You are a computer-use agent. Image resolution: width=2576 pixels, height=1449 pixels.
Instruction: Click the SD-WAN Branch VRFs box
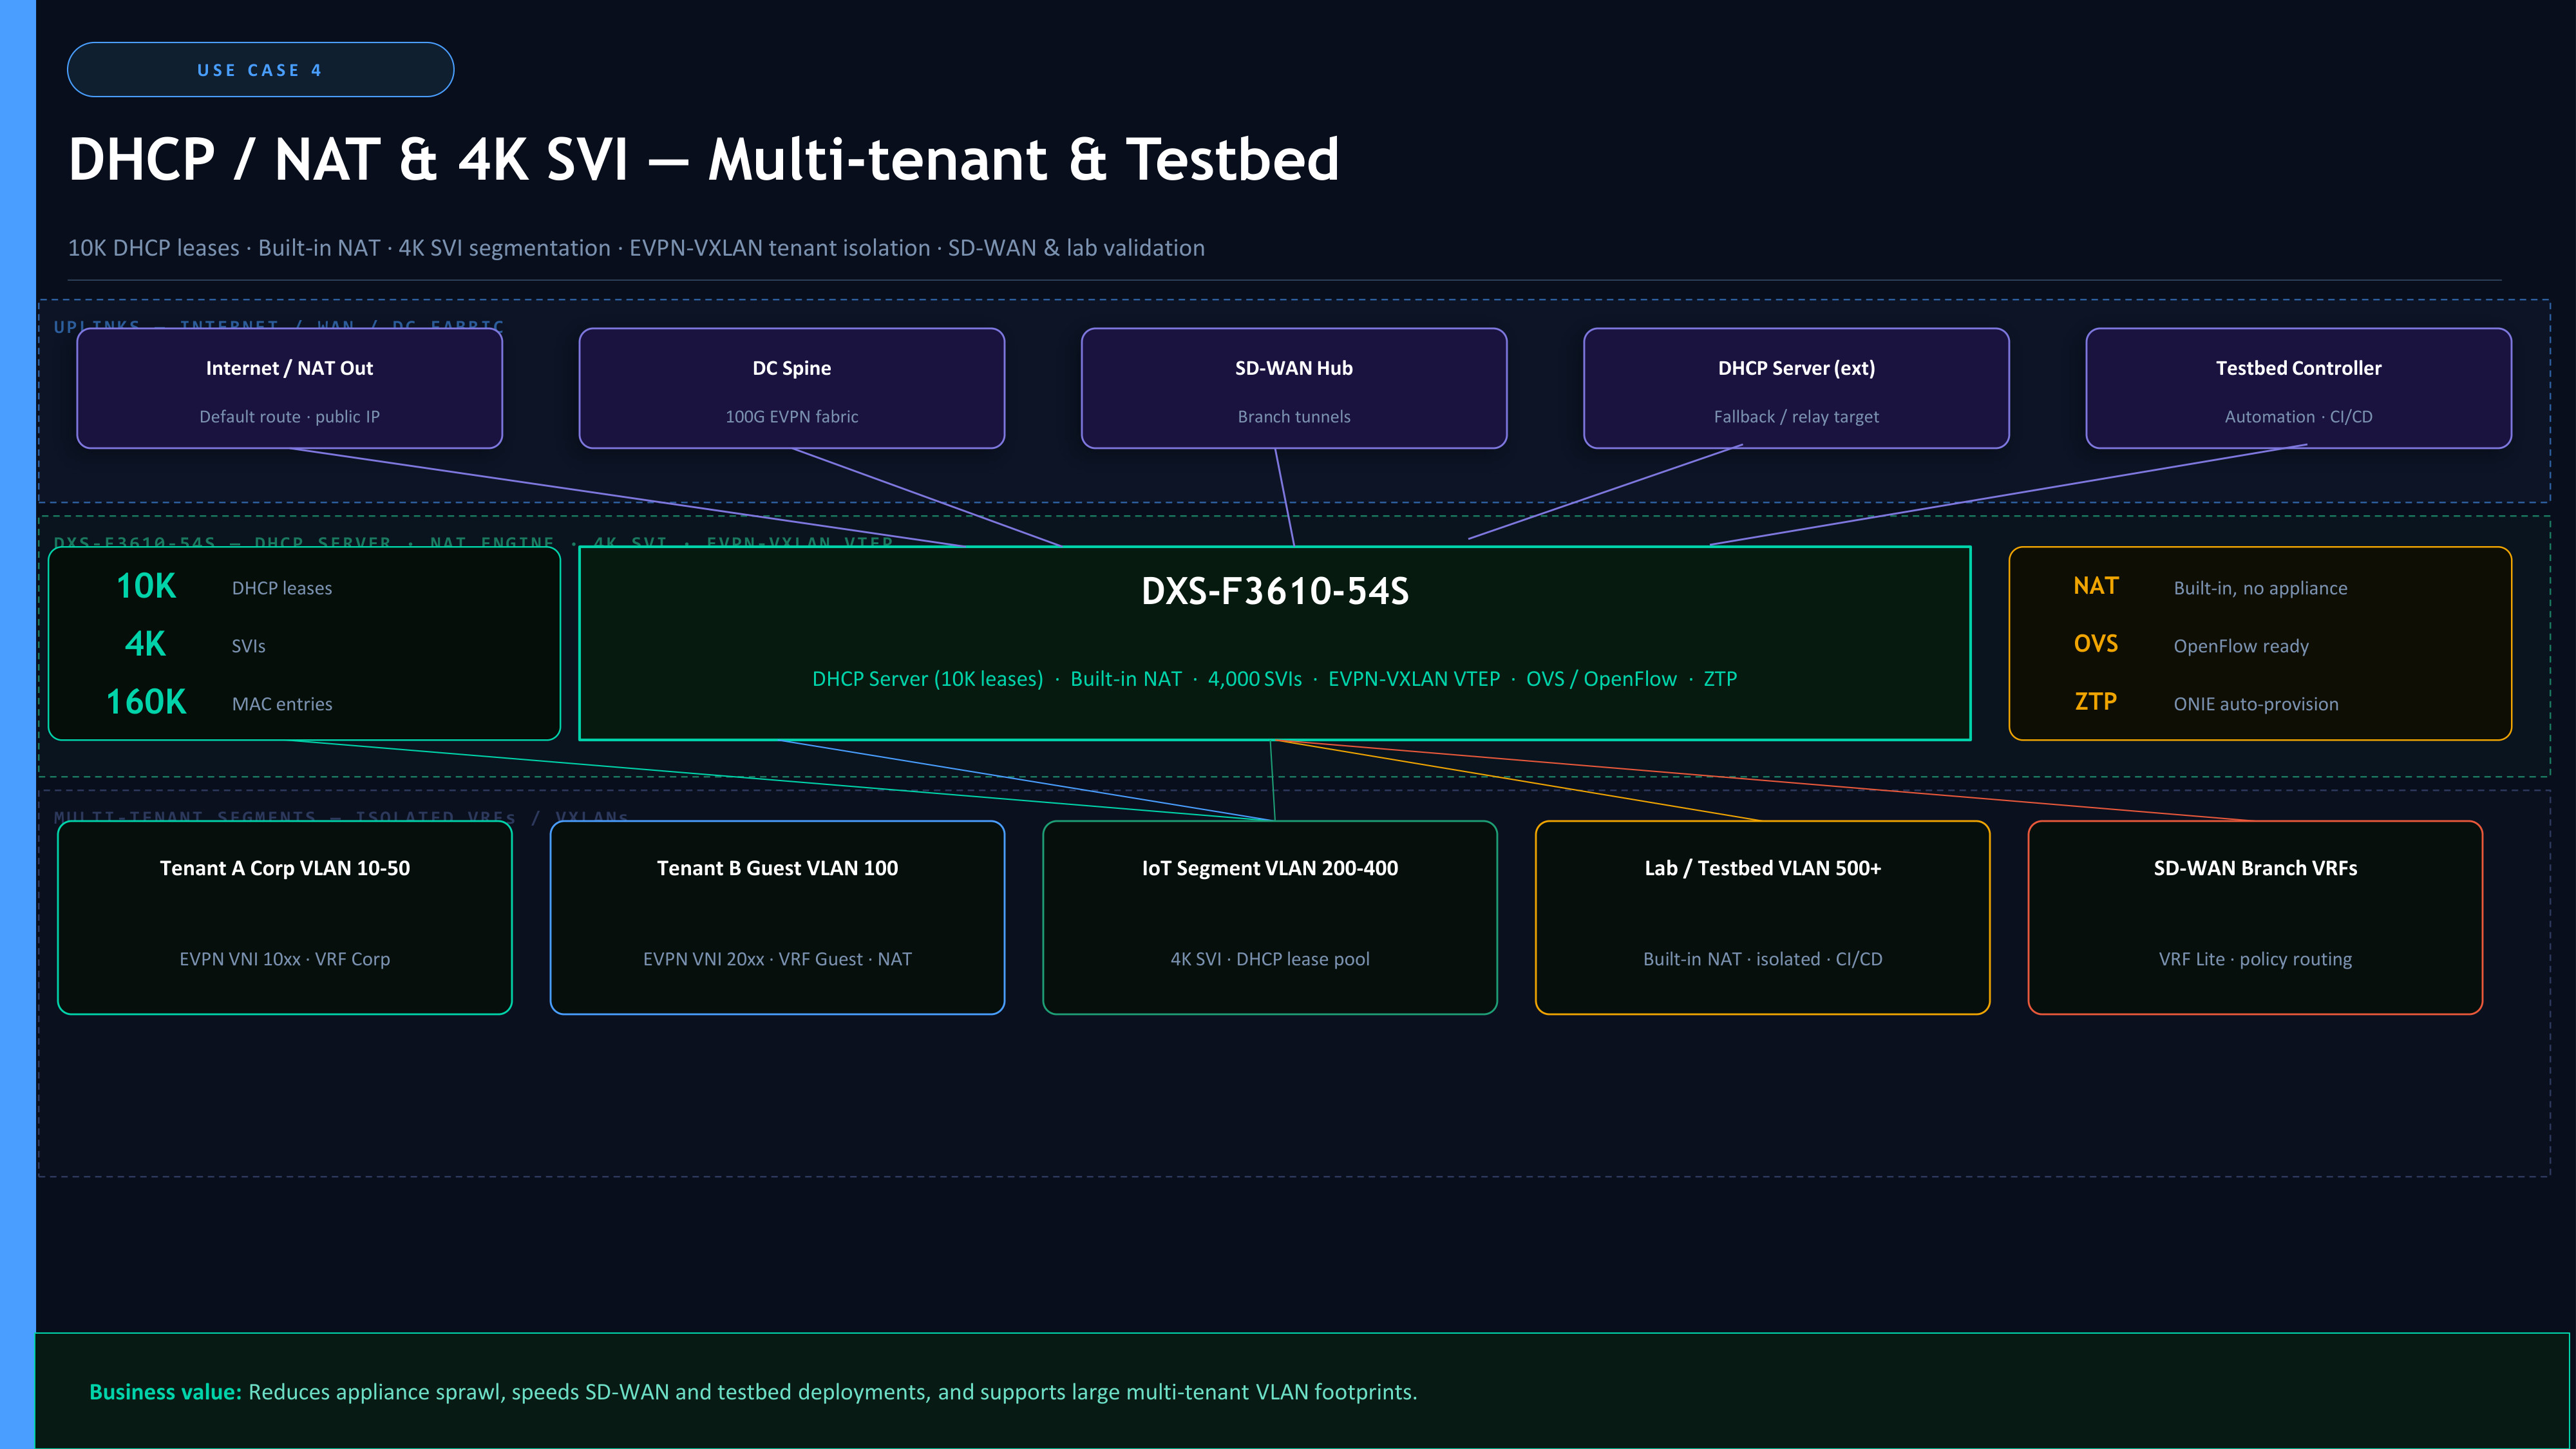tap(2254, 917)
